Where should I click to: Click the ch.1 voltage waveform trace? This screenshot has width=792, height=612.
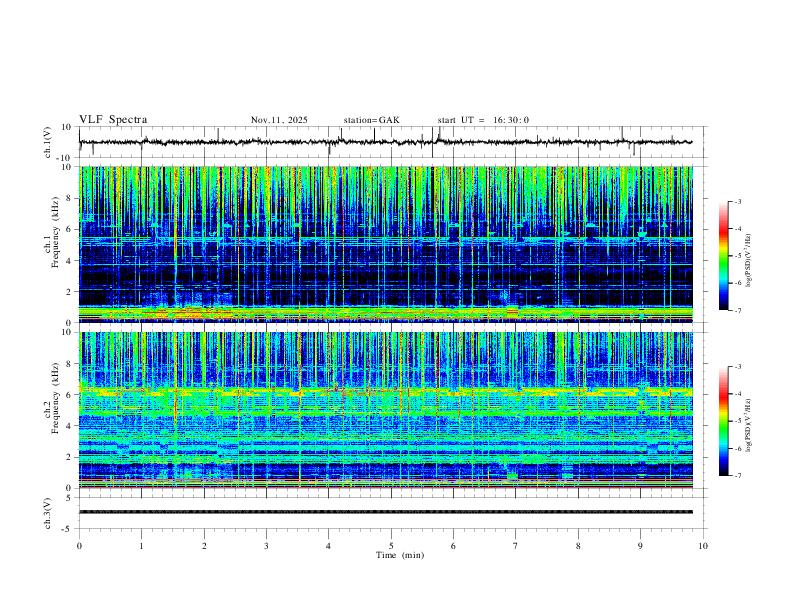coord(385,142)
